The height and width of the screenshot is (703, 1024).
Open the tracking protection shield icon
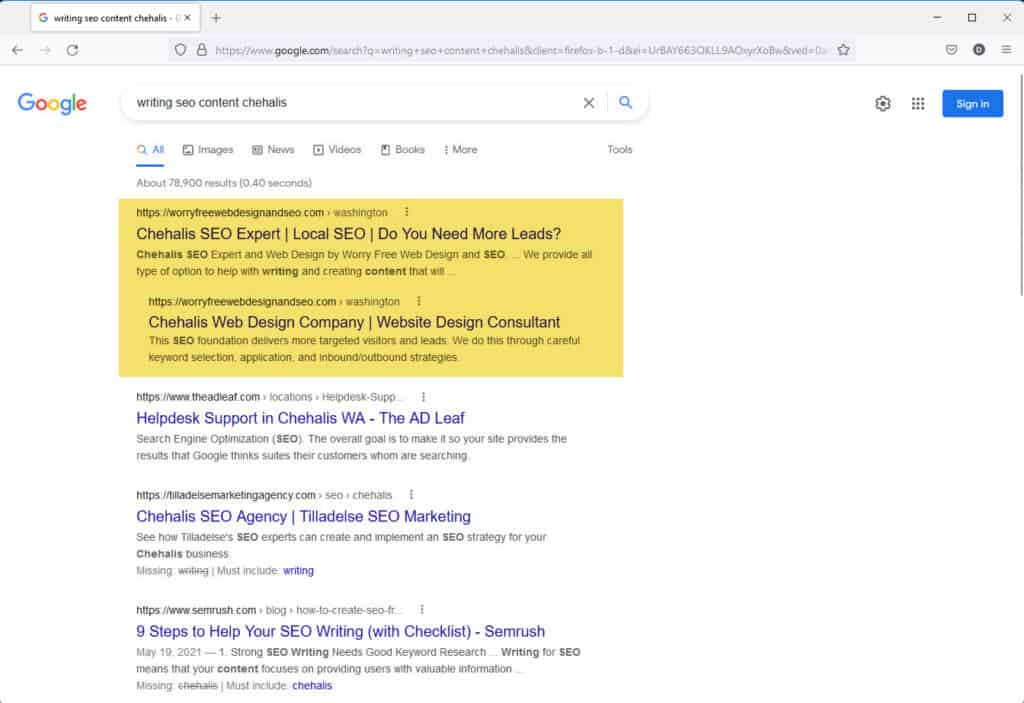pos(180,50)
